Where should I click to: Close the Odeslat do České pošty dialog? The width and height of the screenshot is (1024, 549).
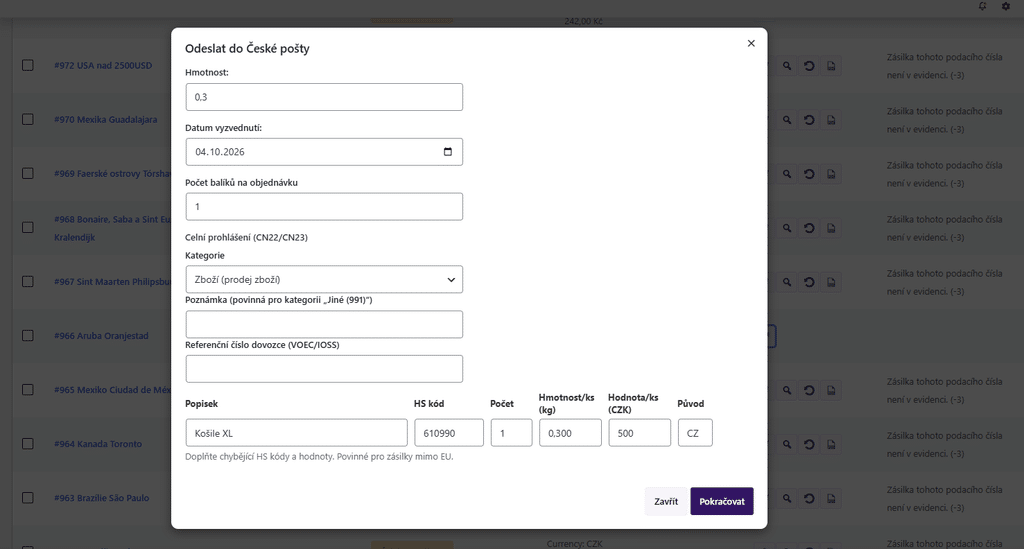[x=751, y=43]
